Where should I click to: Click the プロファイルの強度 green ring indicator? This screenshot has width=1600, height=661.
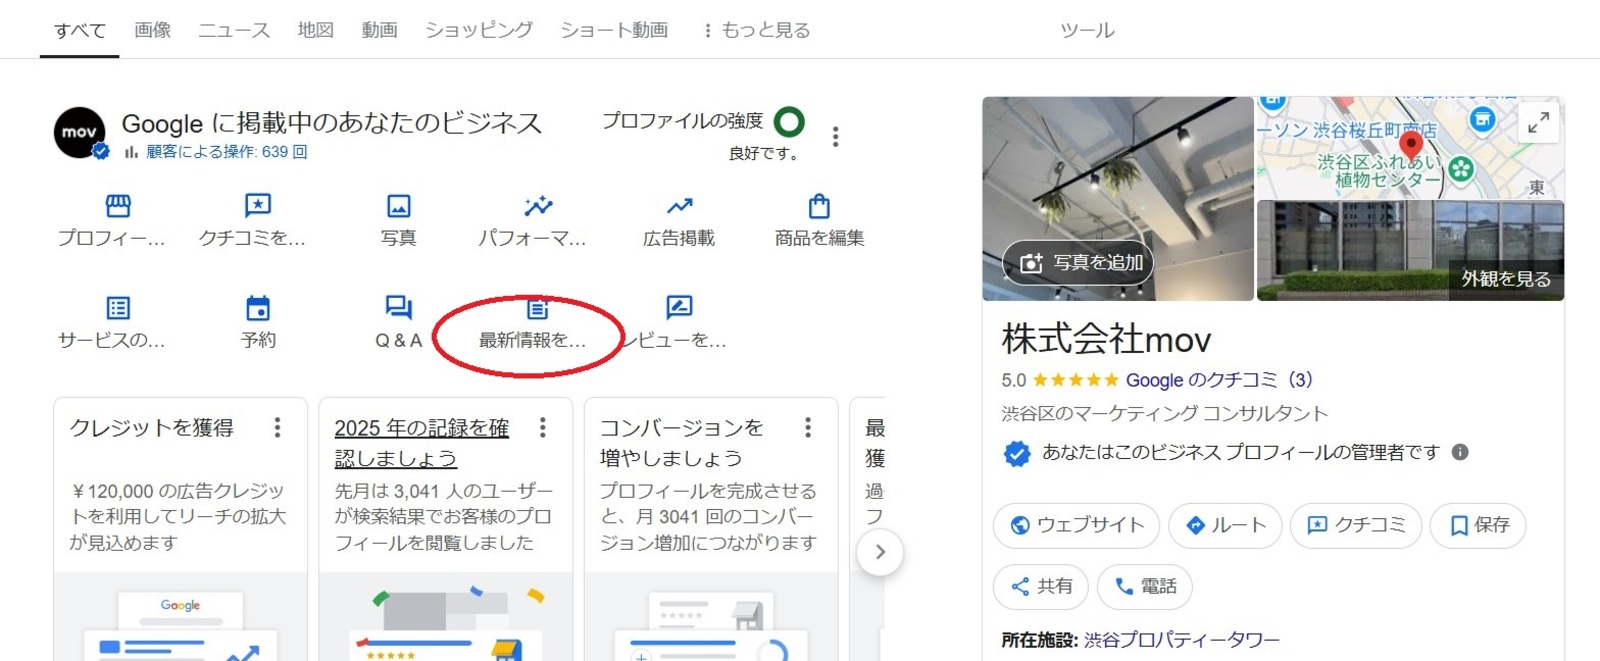(789, 122)
